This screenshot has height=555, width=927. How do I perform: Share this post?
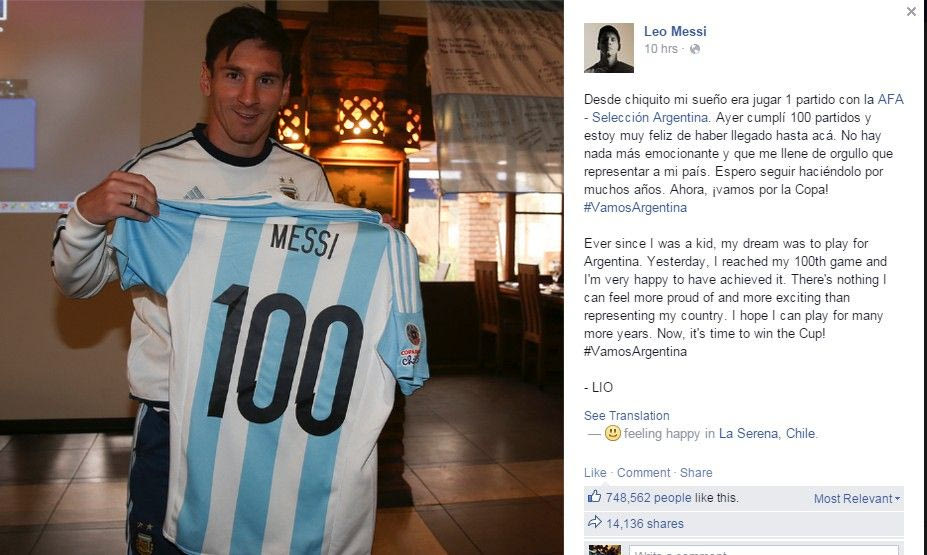[696, 472]
